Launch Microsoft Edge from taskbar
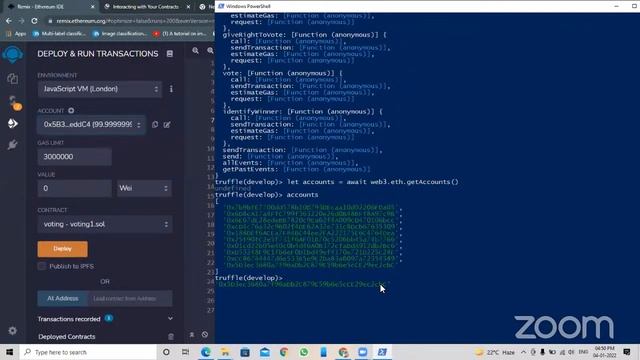Viewport: 640px width, 360px height. (x=206, y=352)
